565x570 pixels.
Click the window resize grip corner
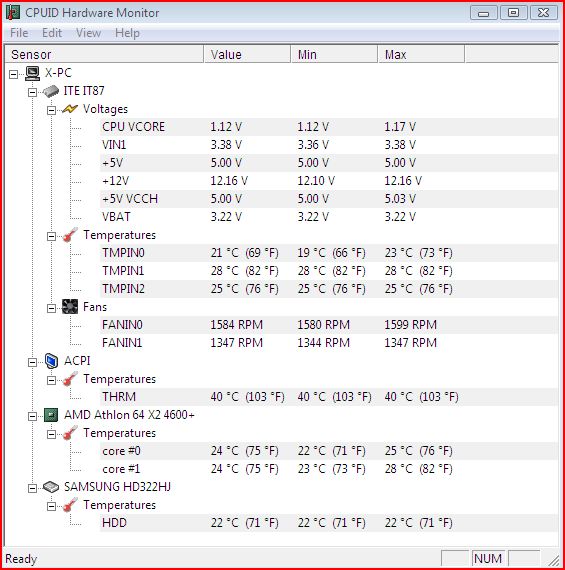click(x=554, y=561)
